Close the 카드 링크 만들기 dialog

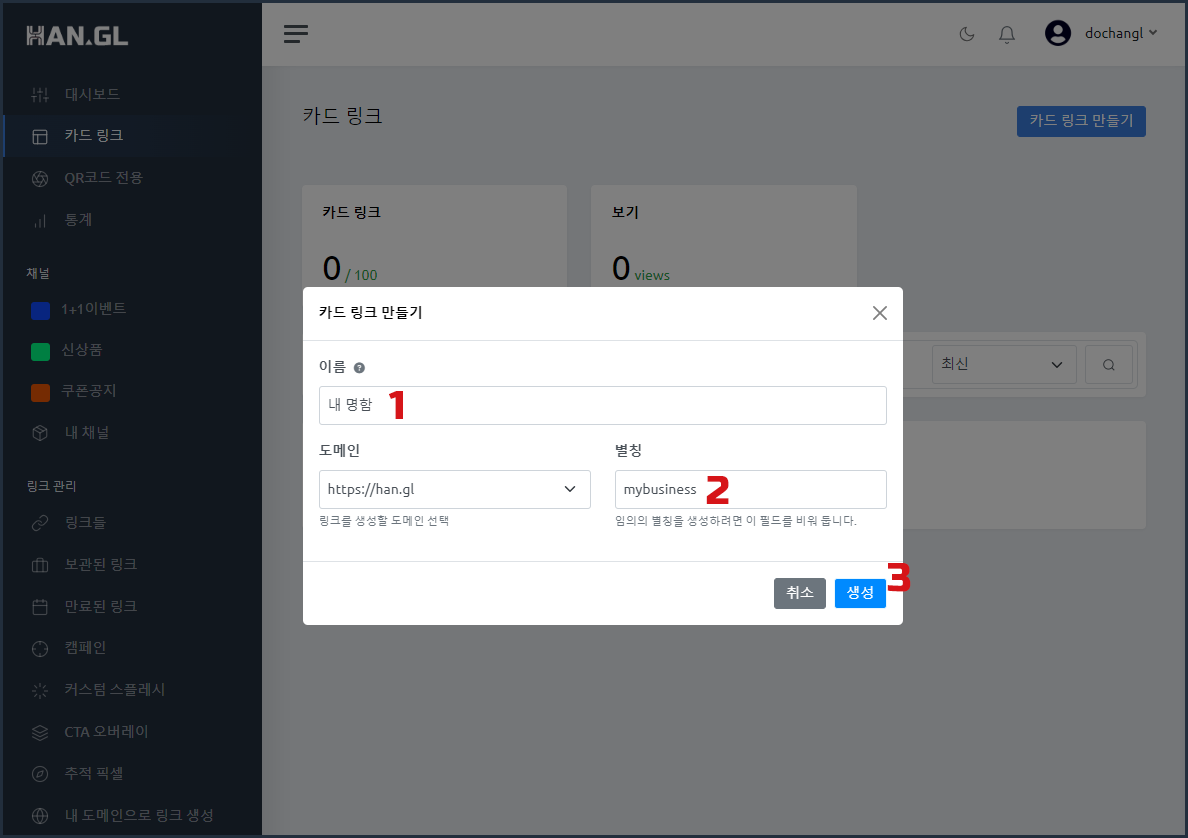879,313
